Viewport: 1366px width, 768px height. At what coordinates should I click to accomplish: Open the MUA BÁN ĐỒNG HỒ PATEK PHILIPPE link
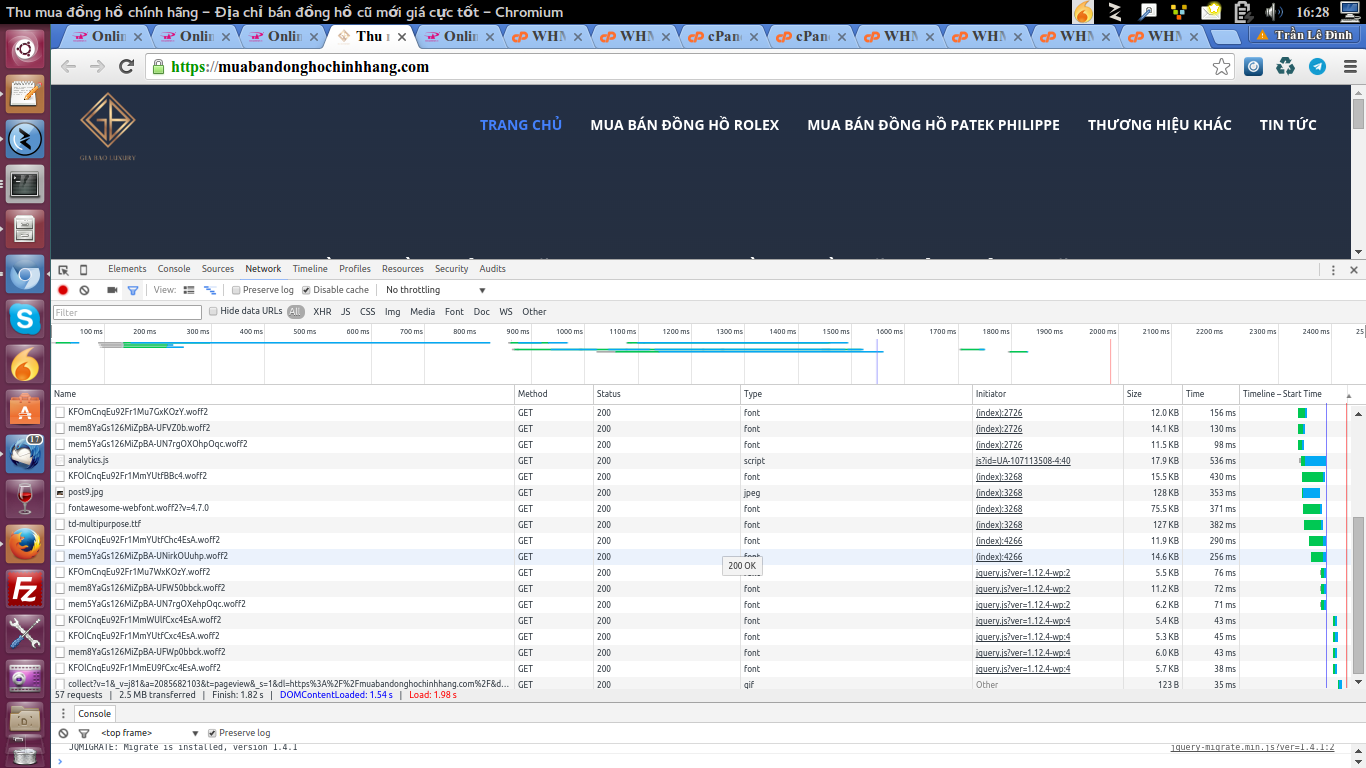pyautogui.click(x=933, y=125)
